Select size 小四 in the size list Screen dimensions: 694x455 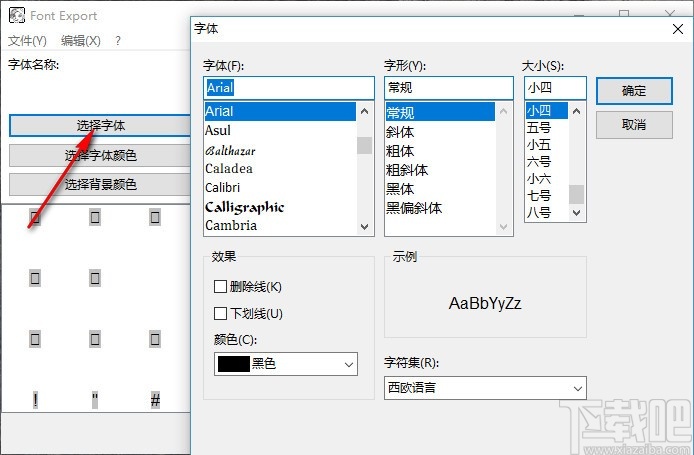(x=546, y=111)
